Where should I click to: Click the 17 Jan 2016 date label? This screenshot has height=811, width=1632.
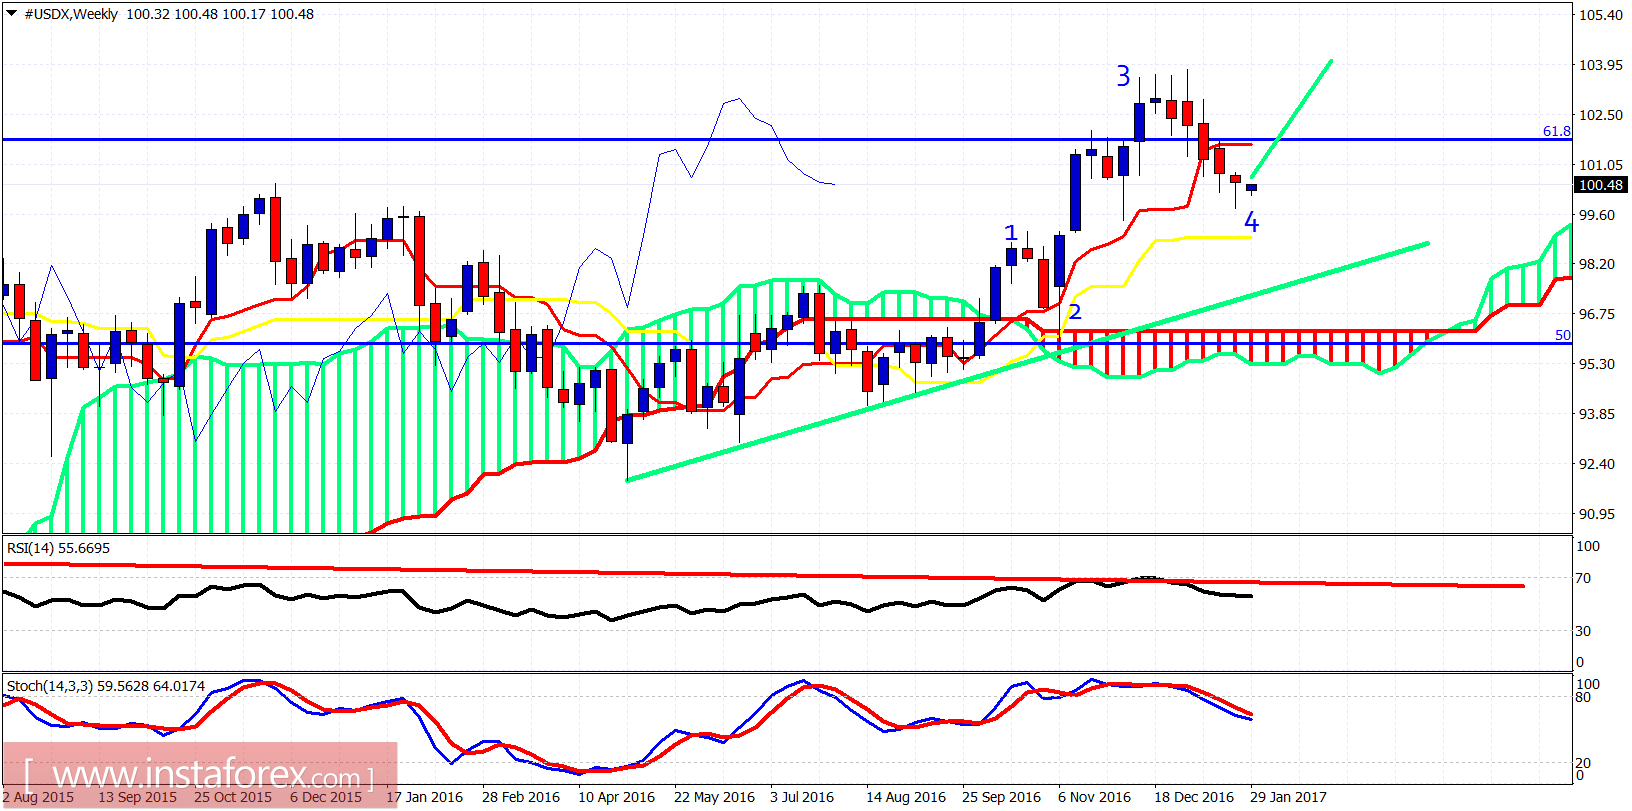pyautogui.click(x=425, y=797)
